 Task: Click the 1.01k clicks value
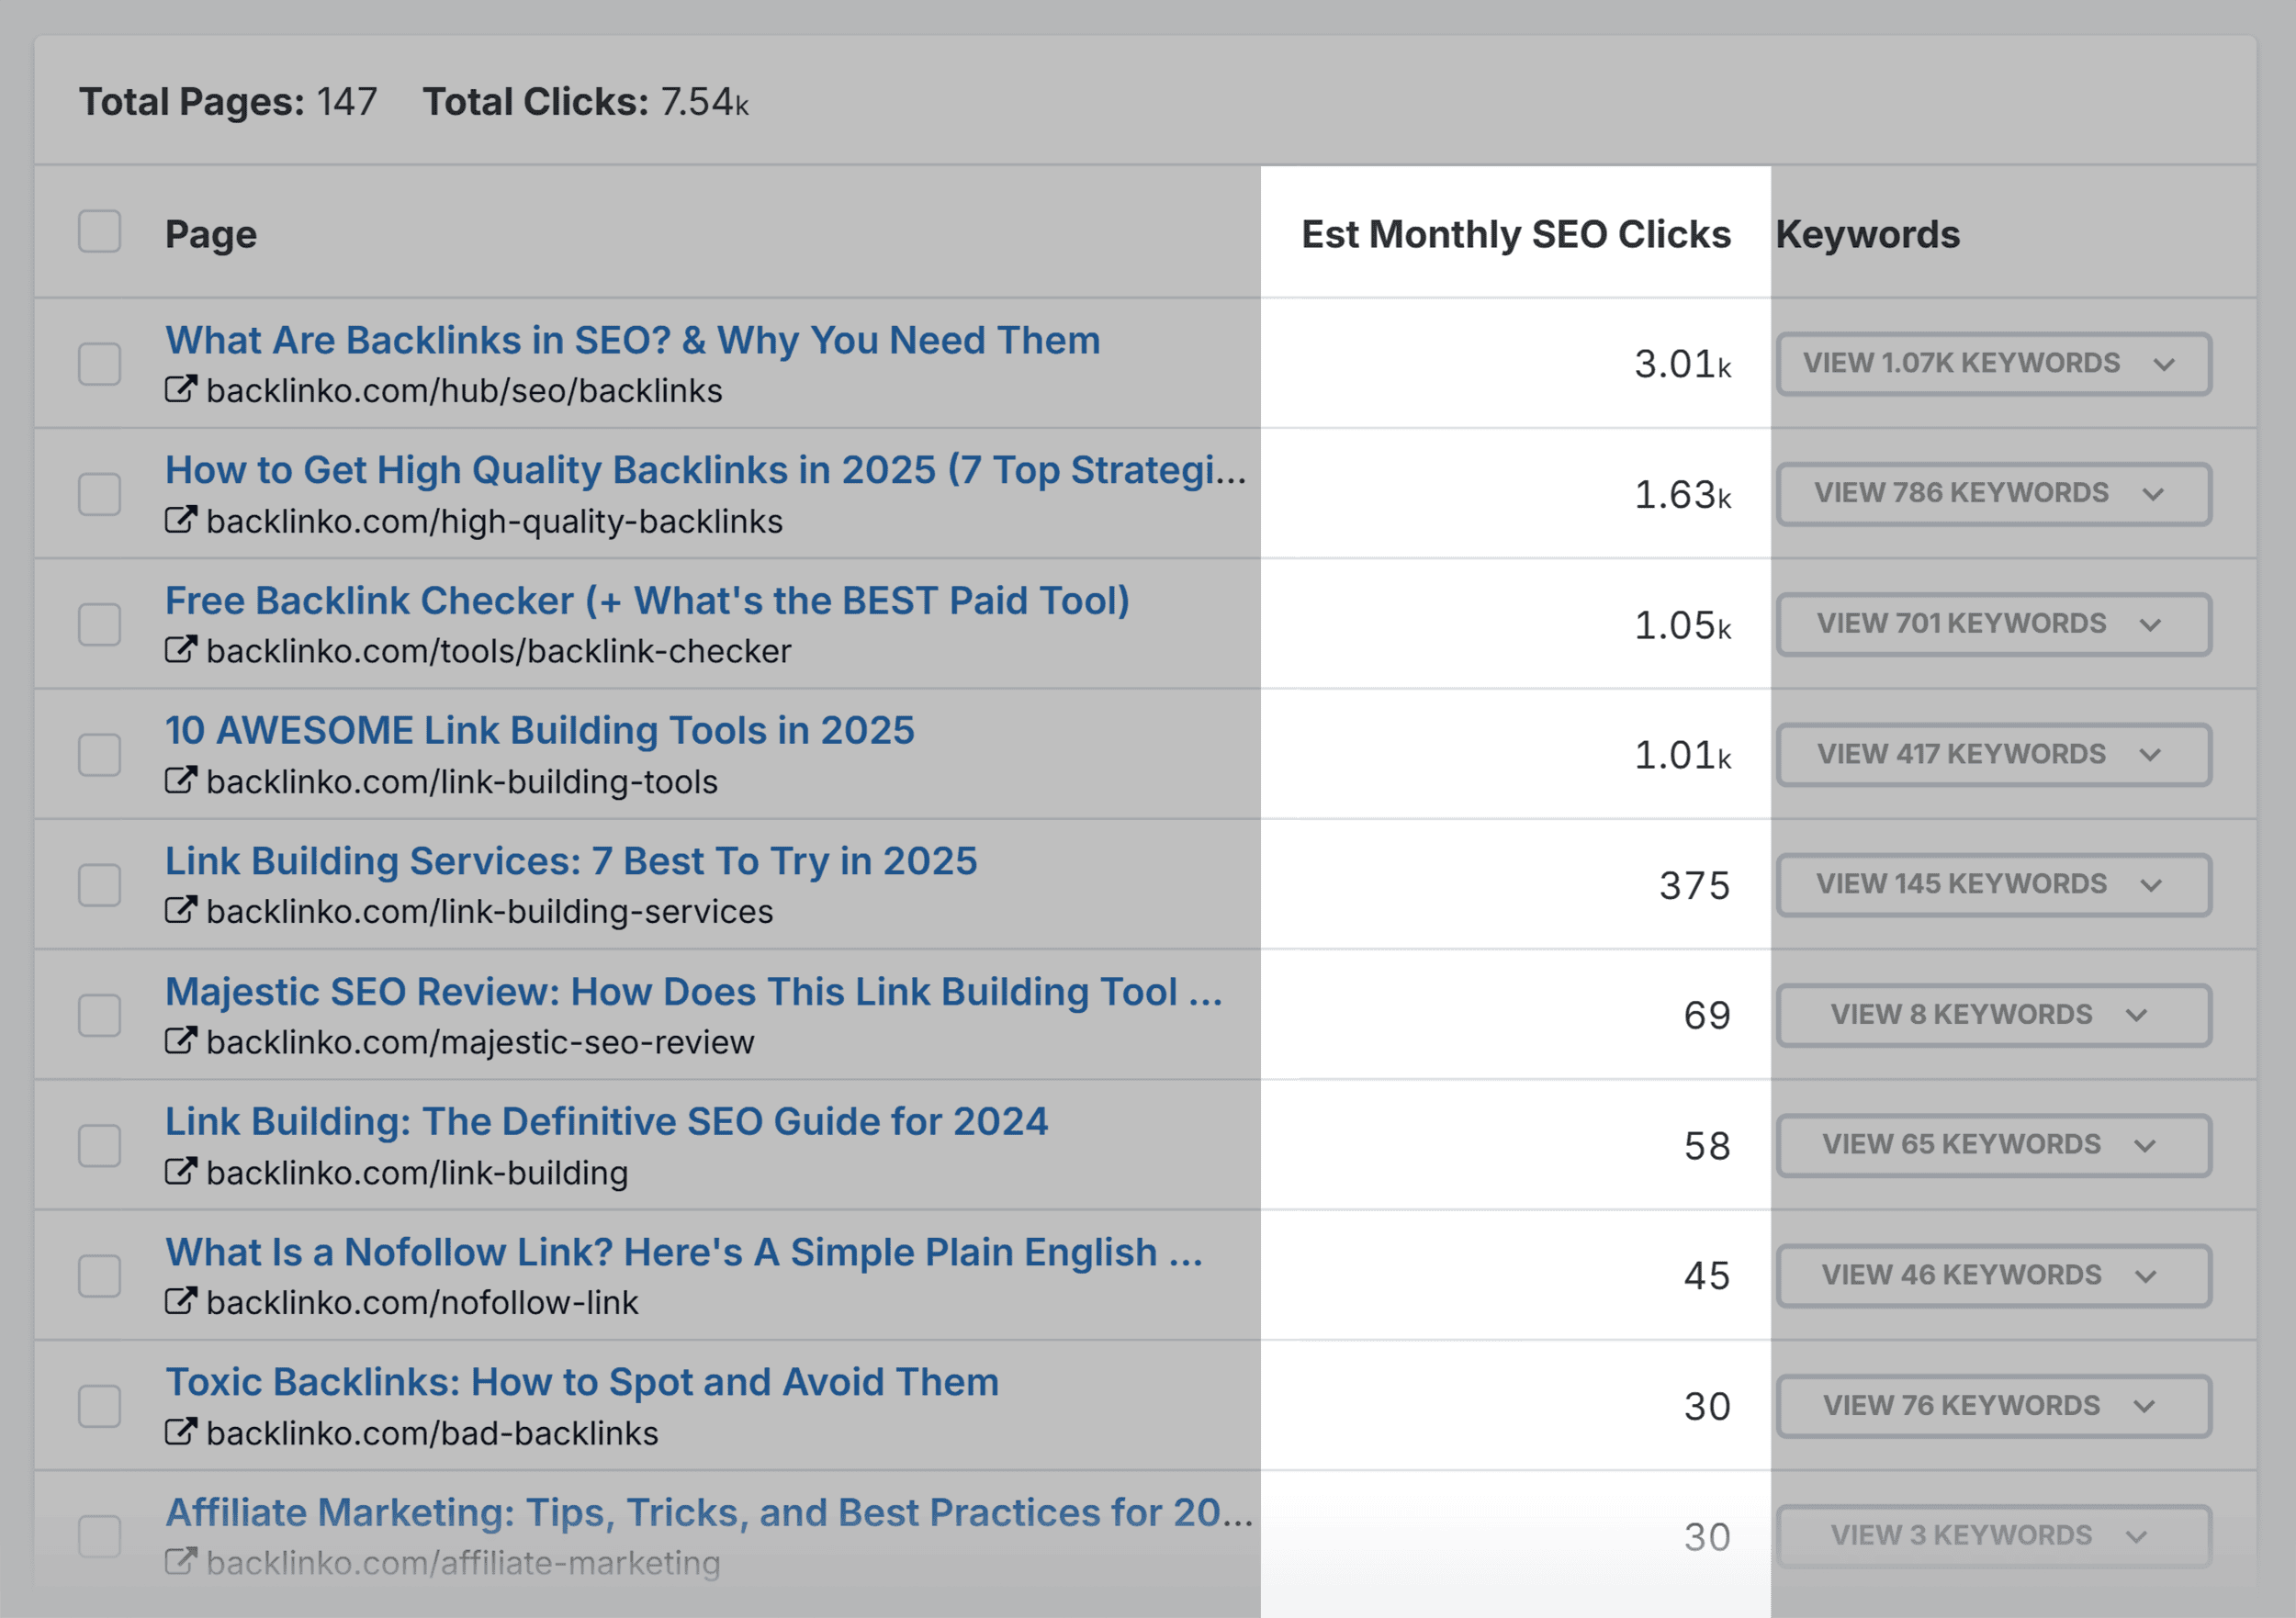(x=1682, y=755)
